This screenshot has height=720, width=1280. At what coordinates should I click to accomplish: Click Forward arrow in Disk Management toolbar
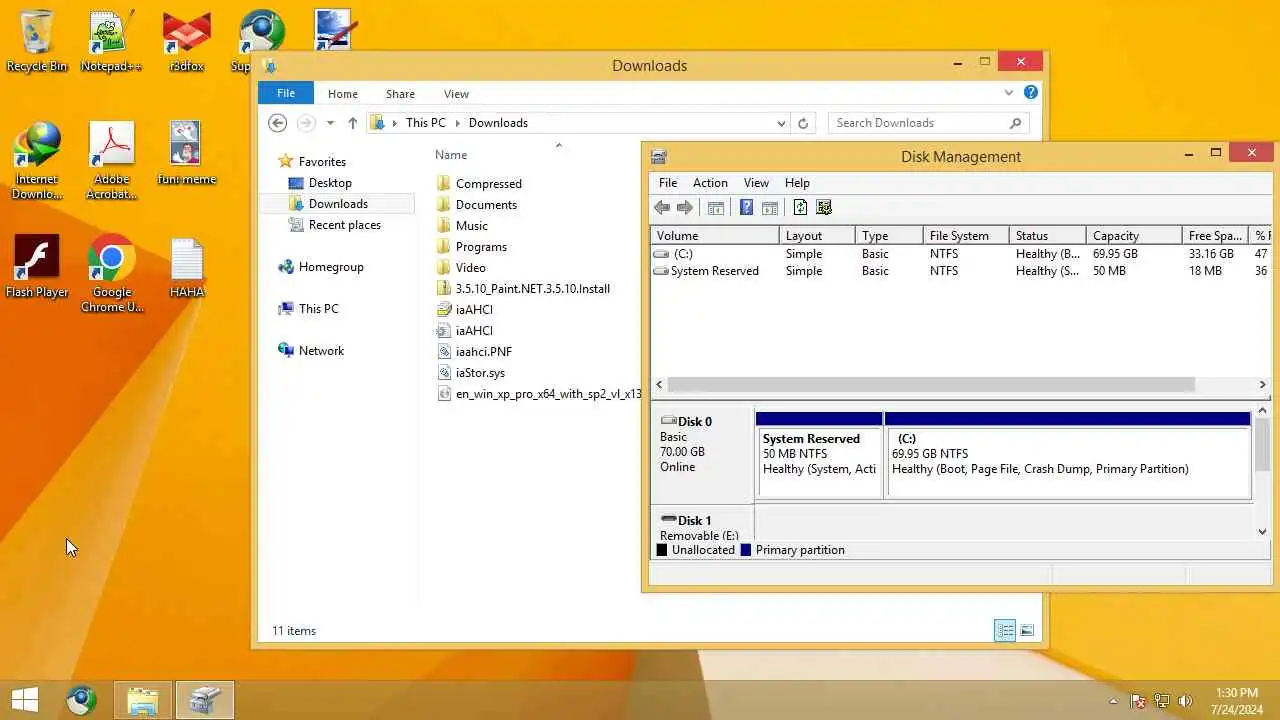pyautogui.click(x=685, y=208)
